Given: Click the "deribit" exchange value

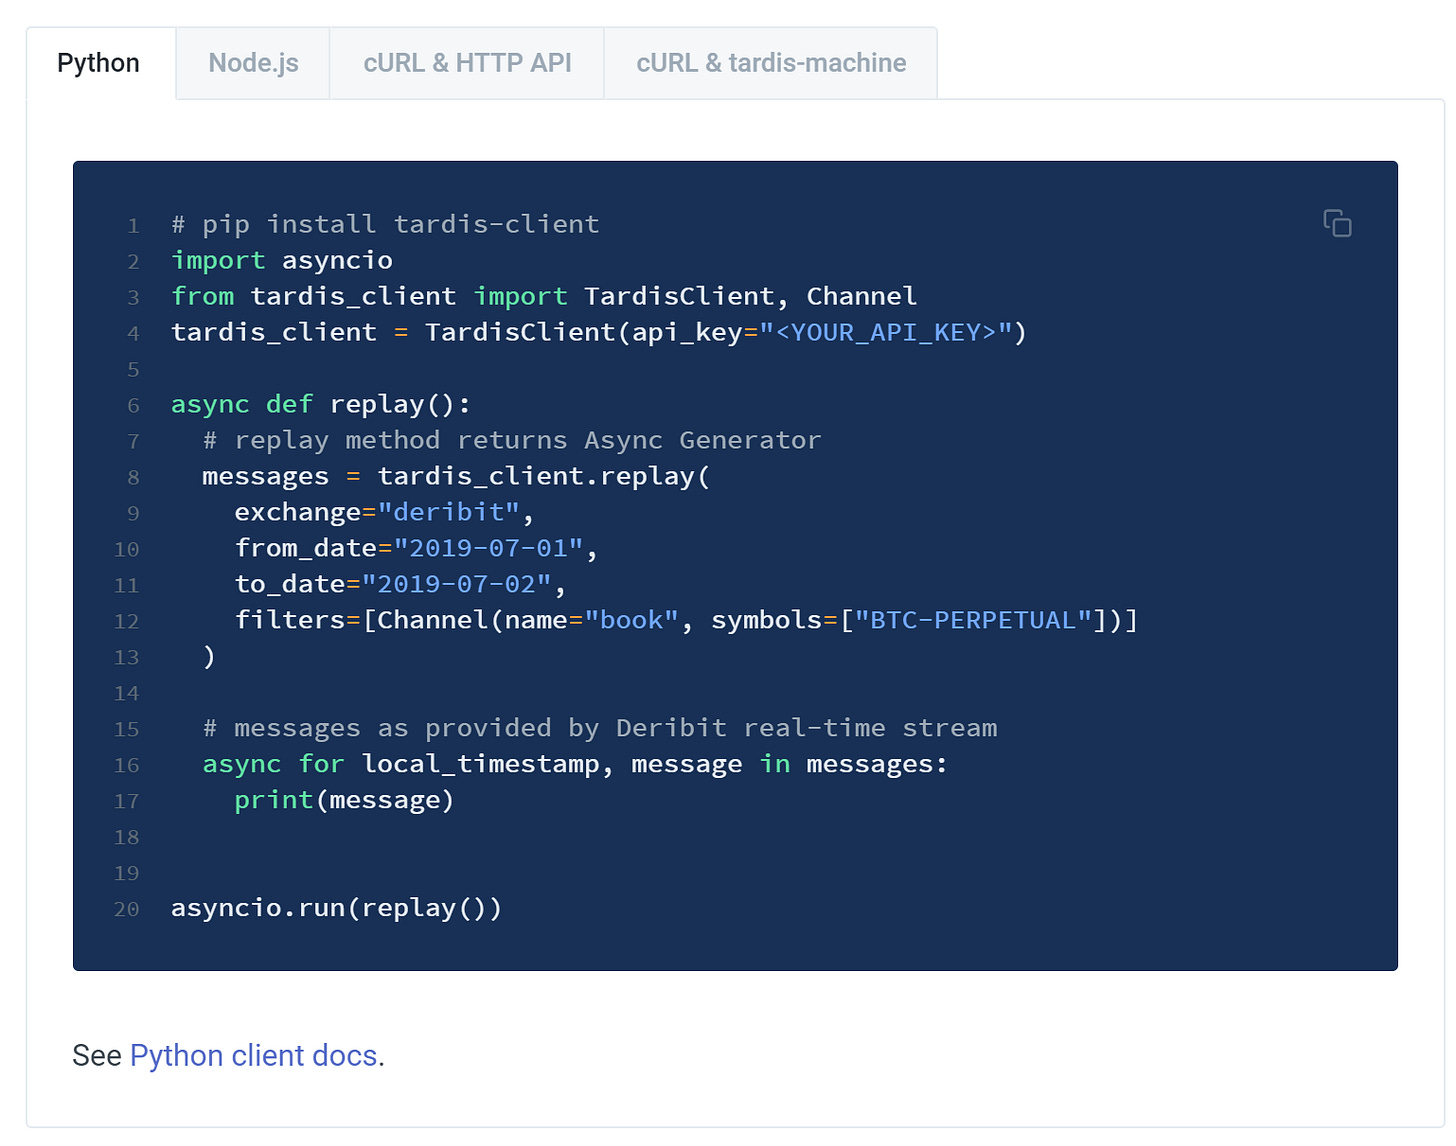Looking at the screenshot, I should click(448, 512).
